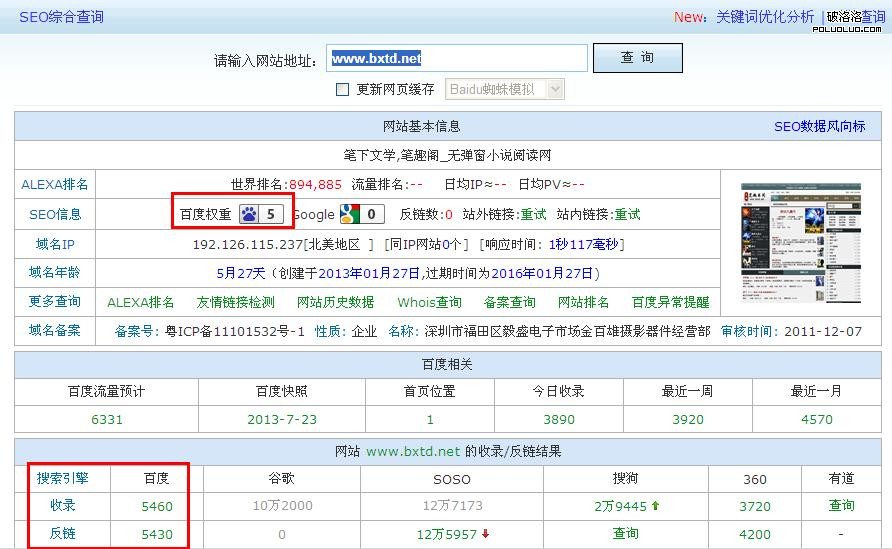892x549 pixels.
Task: Click the 域名年龄 row label
Action: (55, 273)
